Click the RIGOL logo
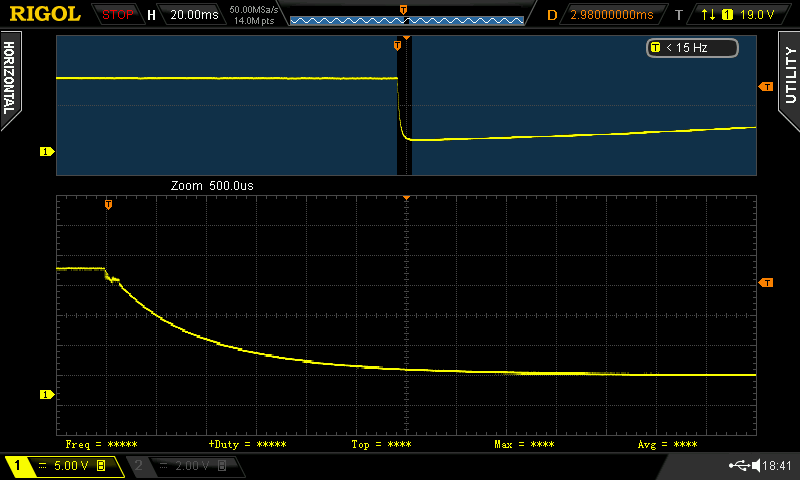800x480 pixels. 45,14
